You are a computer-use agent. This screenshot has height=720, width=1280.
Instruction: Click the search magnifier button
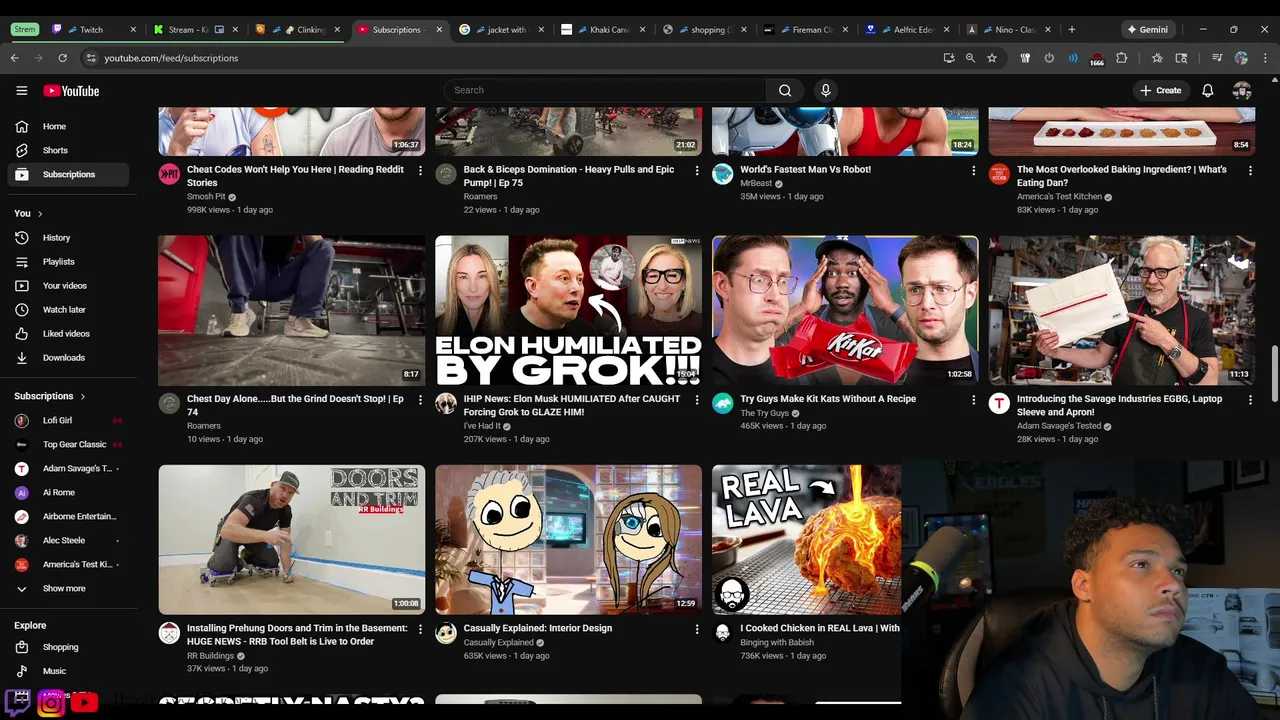[x=785, y=90]
